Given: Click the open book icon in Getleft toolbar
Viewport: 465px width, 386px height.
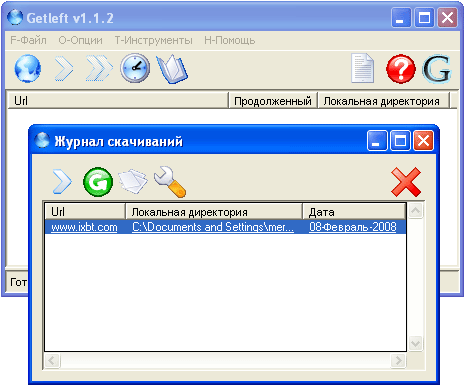Looking at the screenshot, I should [172, 69].
